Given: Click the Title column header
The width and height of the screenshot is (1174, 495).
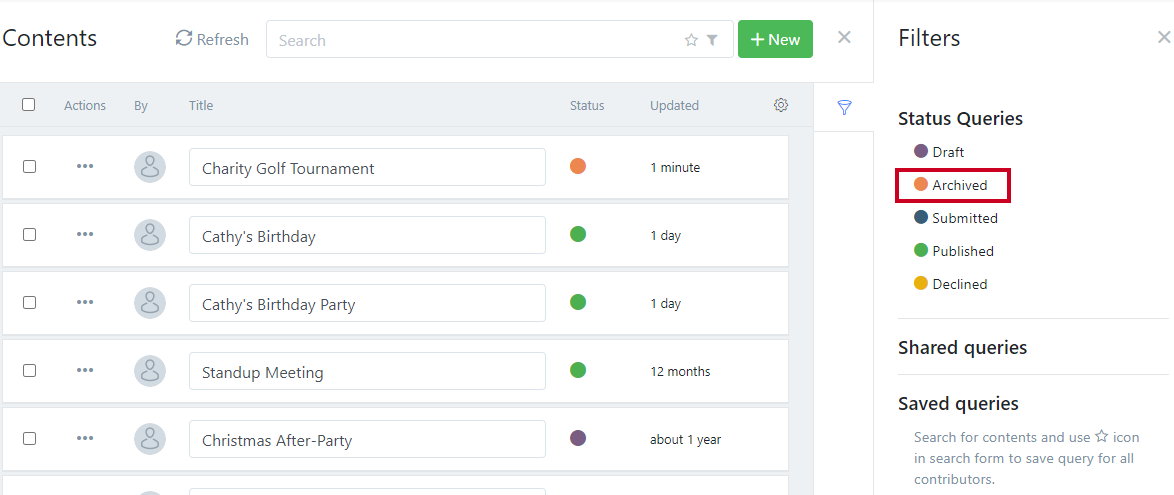Looking at the screenshot, I should click(x=201, y=106).
